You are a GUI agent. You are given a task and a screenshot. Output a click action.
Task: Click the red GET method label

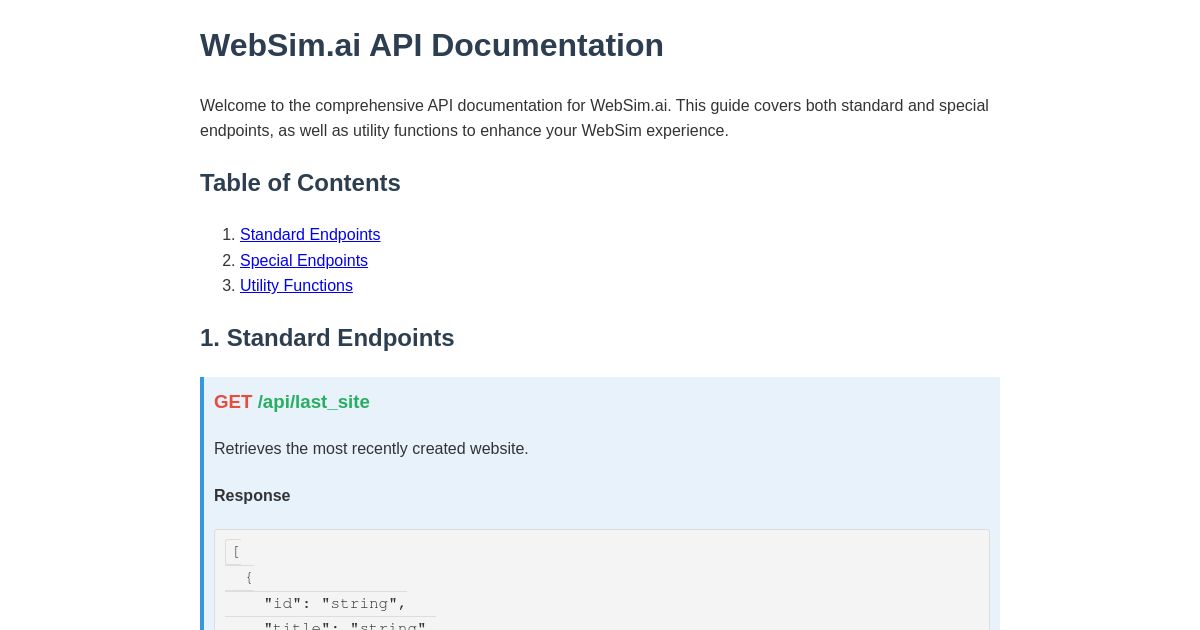tap(233, 401)
